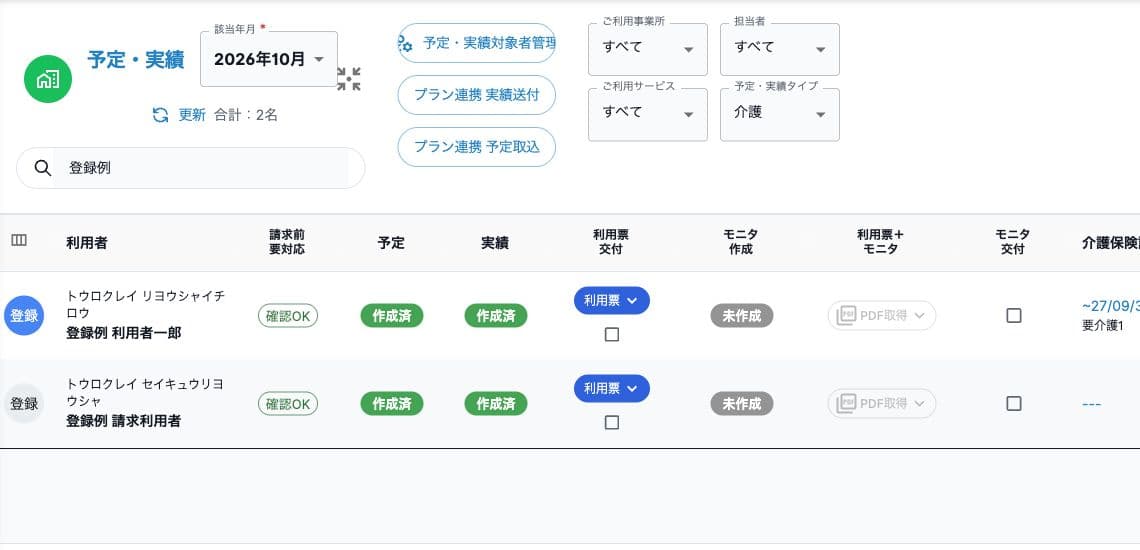Click the name 登録例 請求利用者
1140x550 pixels.
click(x=124, y=421)
